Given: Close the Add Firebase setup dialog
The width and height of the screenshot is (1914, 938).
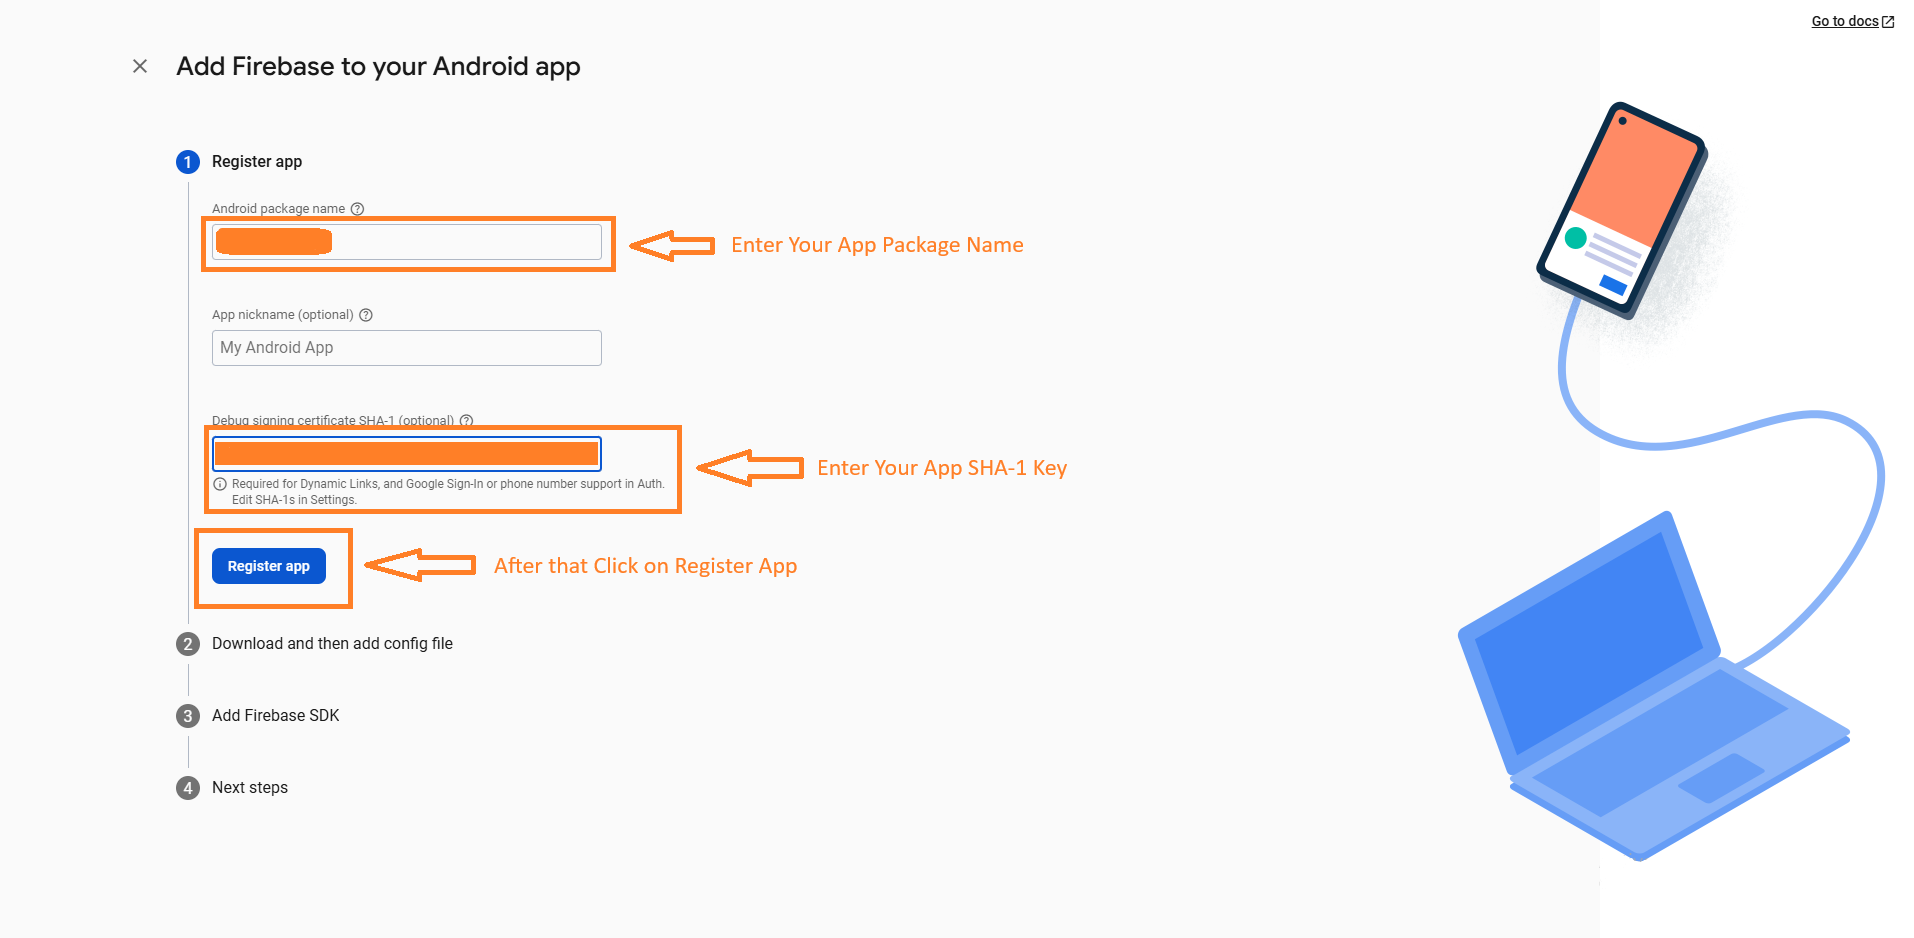Looking at the screenshot, I should coord(140,66).
